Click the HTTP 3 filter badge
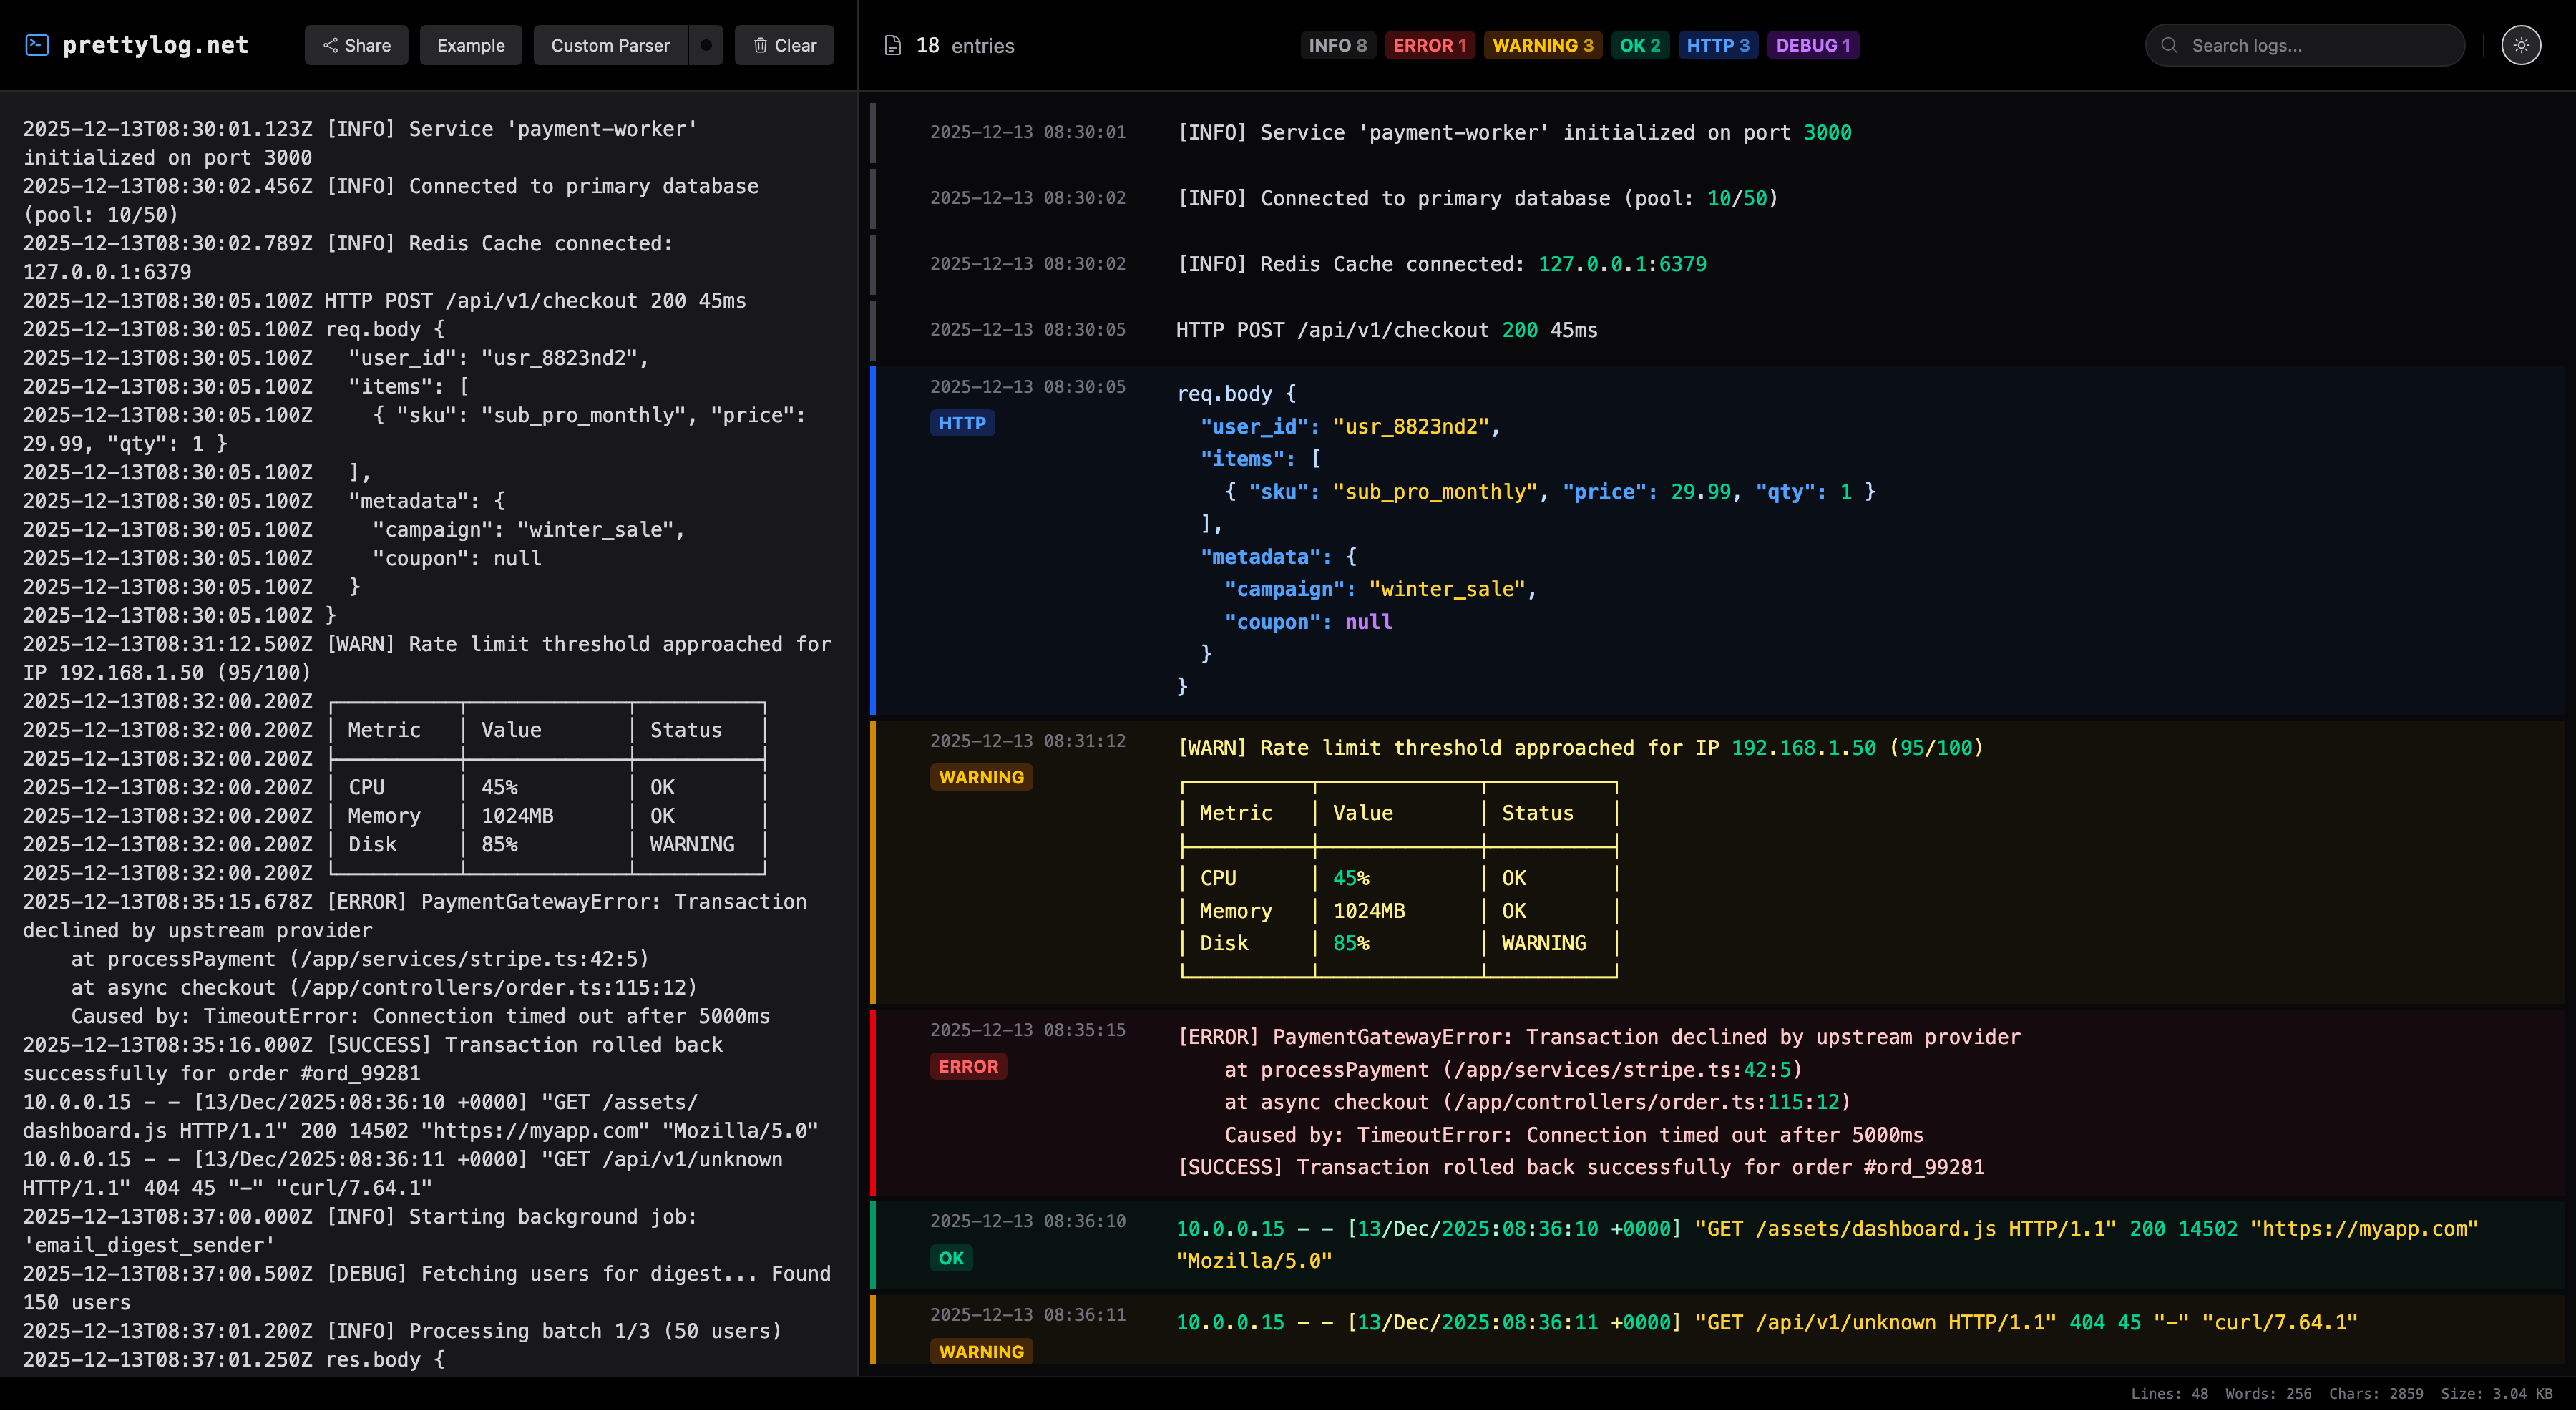The image size is (2576, 1411). (x=1717, y=44)
